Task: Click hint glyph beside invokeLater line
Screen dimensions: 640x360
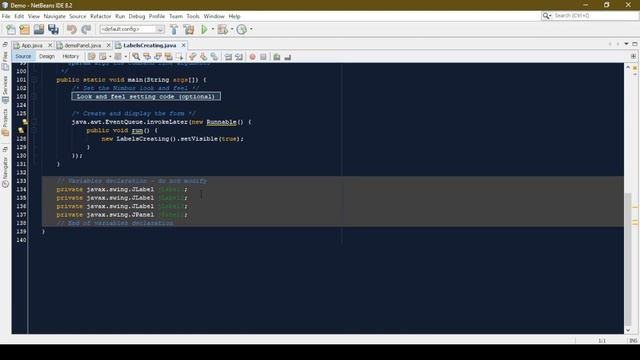Action: 25,122
